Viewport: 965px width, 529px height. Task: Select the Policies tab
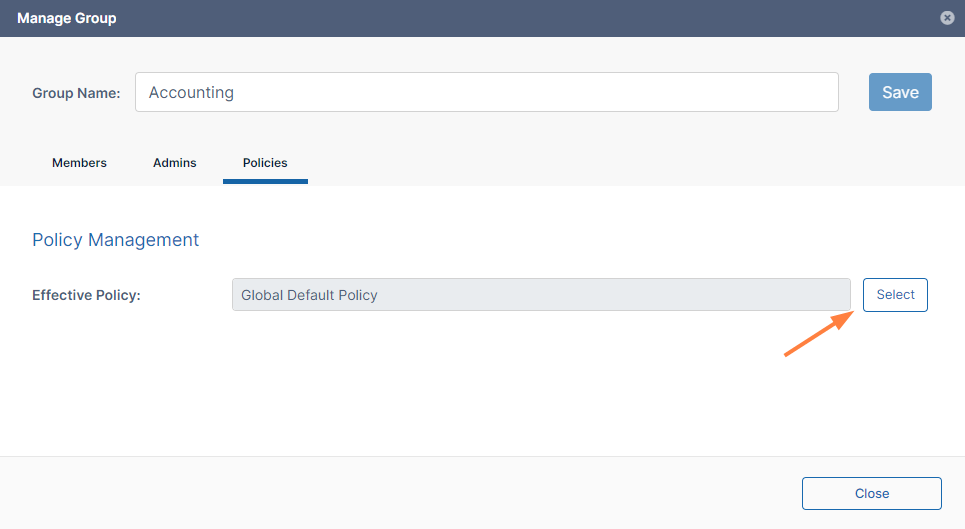(265, 162)
